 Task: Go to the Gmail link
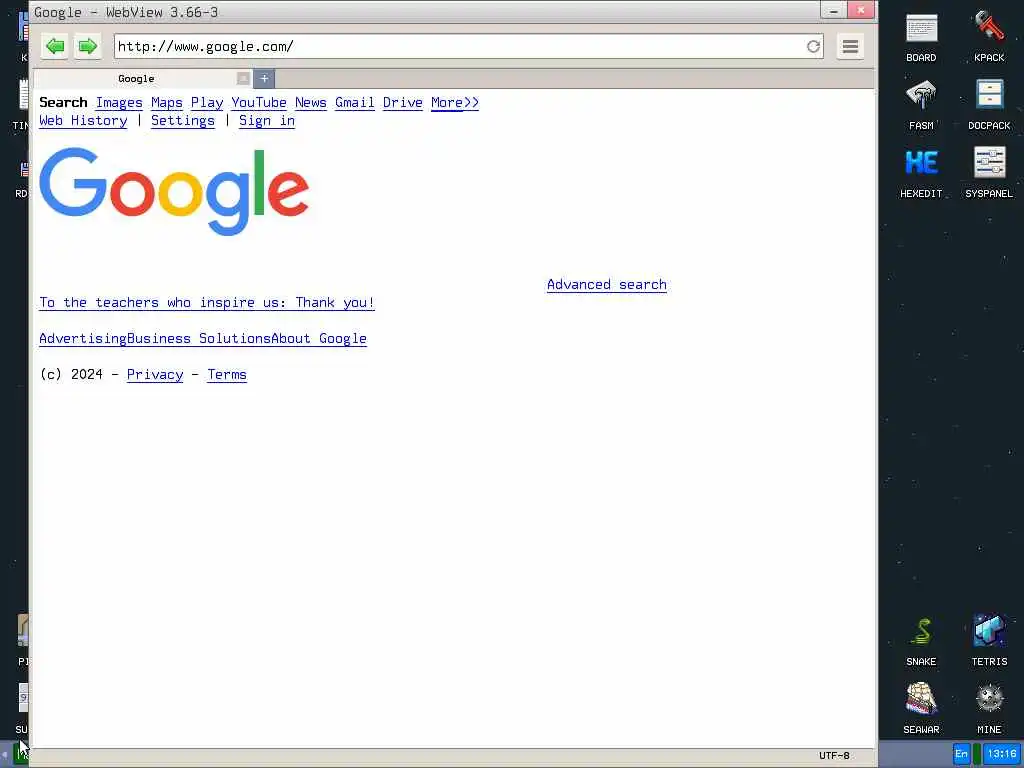pyautogui.click(x=355, y=103)
